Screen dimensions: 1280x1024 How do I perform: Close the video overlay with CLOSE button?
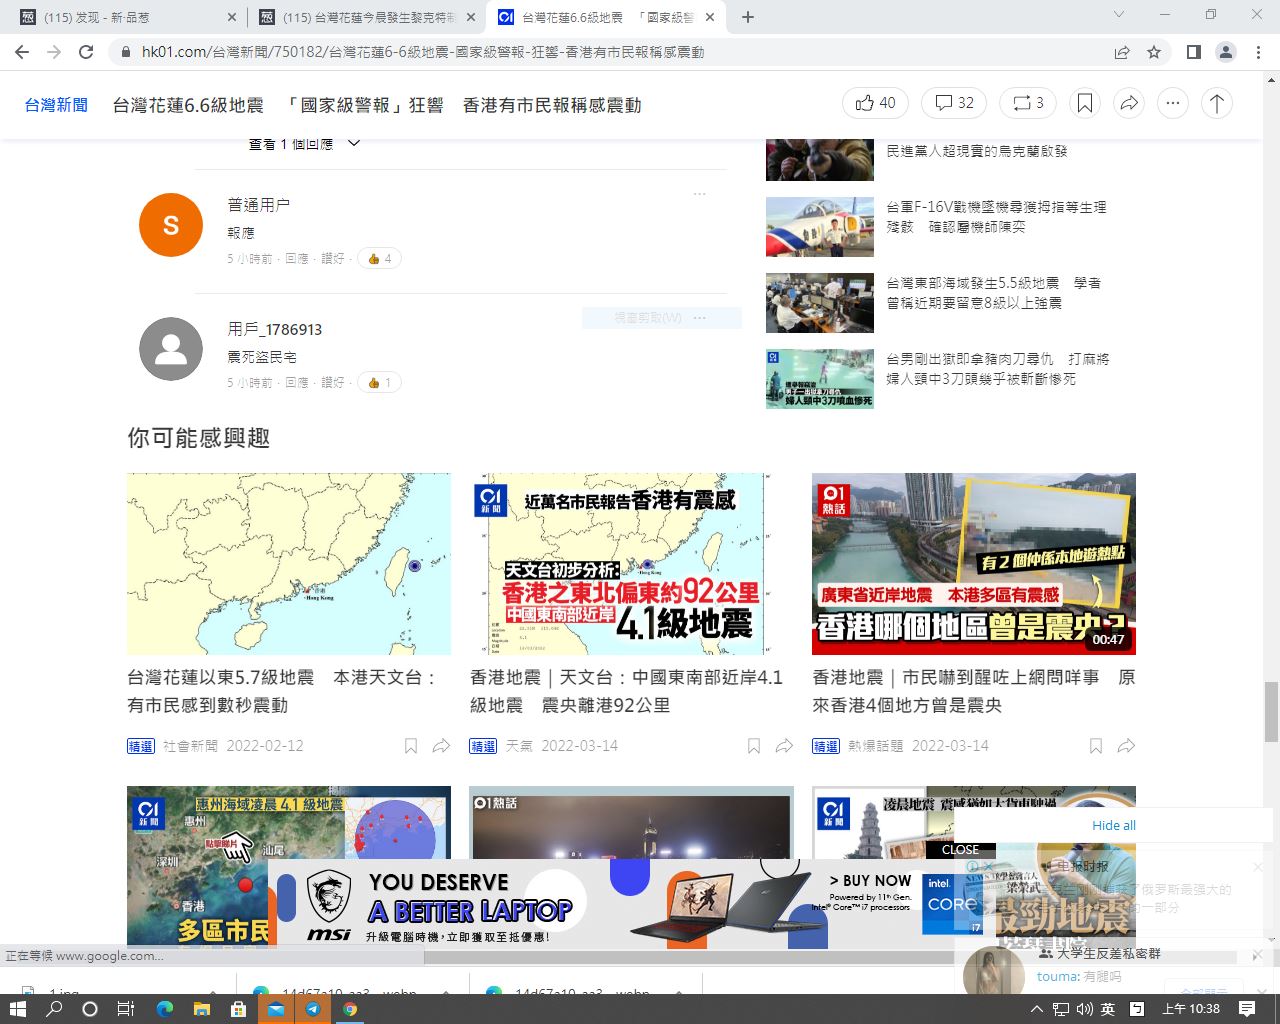(960, 850)
